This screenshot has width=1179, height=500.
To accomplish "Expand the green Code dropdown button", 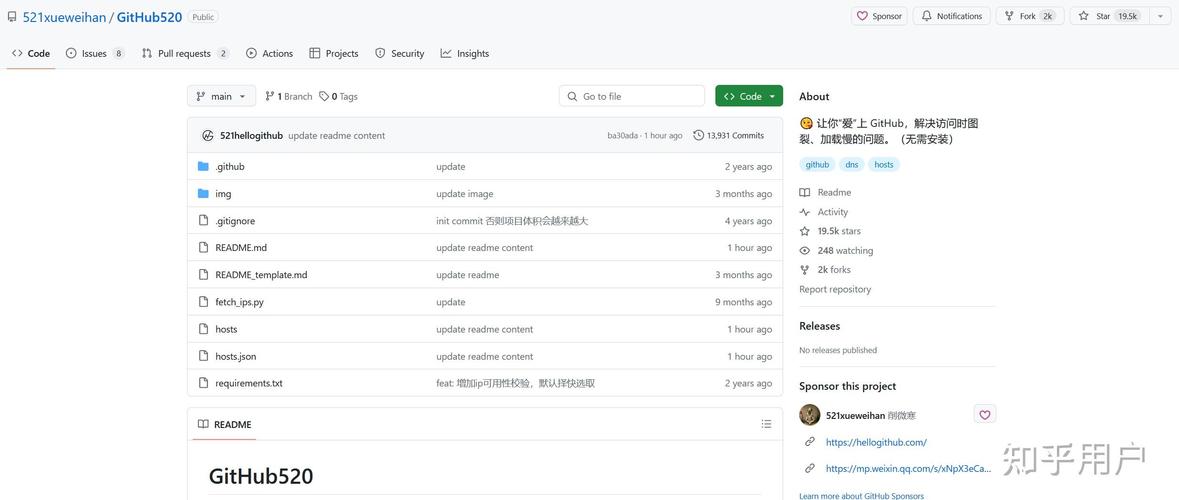I will (x=749, y=96).
